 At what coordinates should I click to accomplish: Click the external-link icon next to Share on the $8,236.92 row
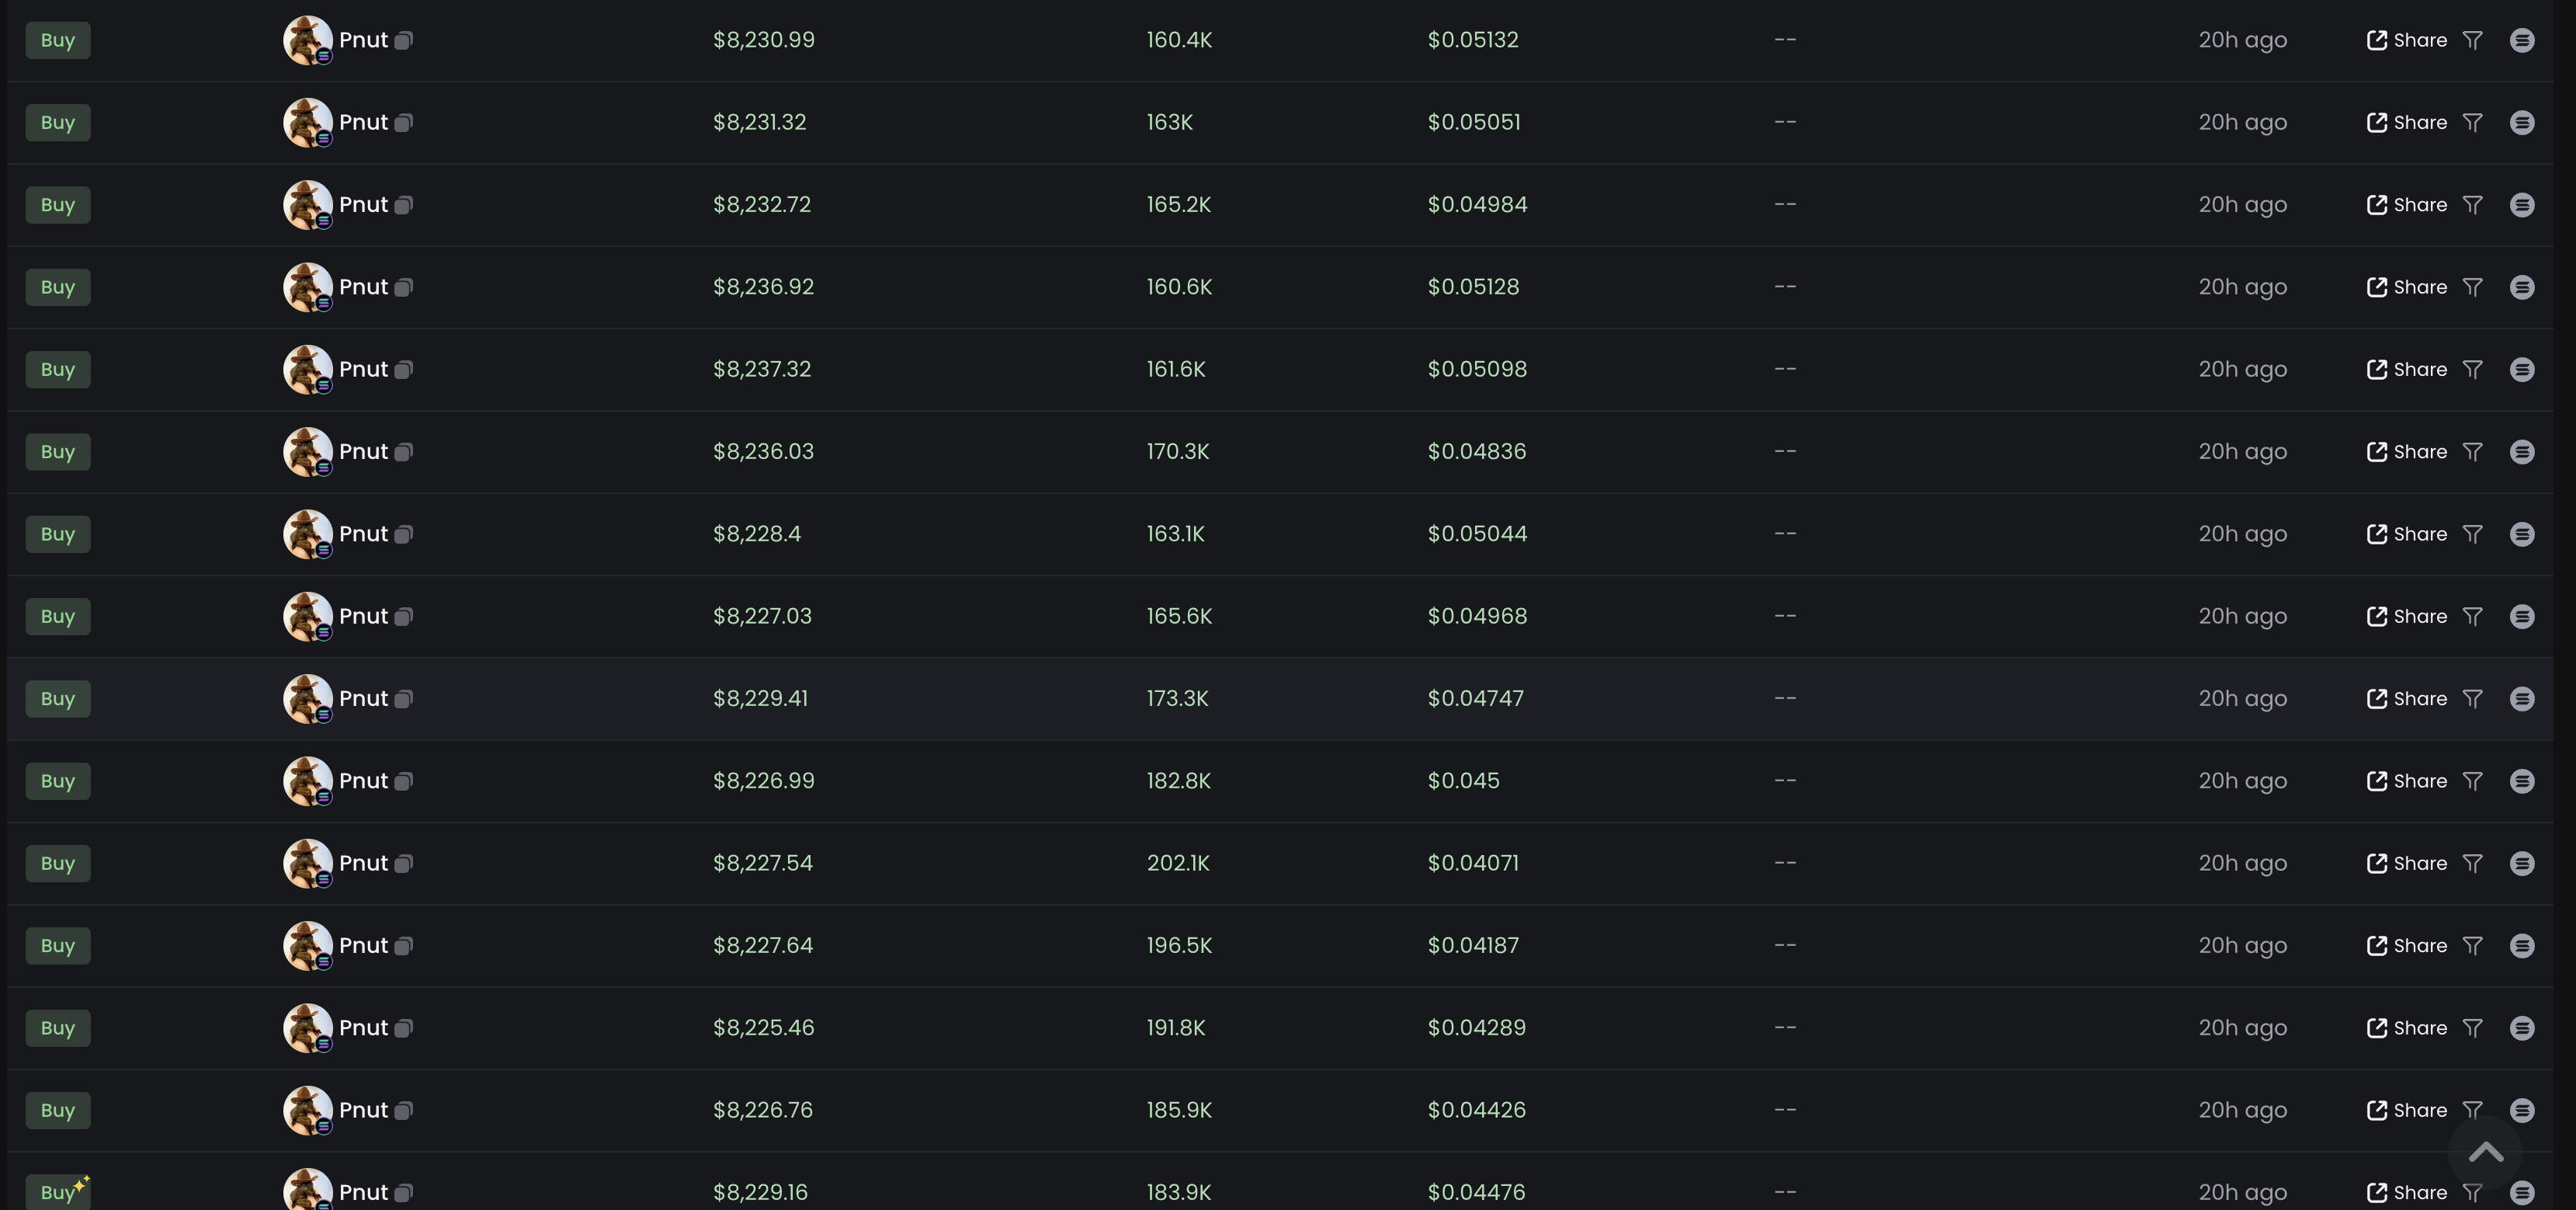[x=2378, y=287]
